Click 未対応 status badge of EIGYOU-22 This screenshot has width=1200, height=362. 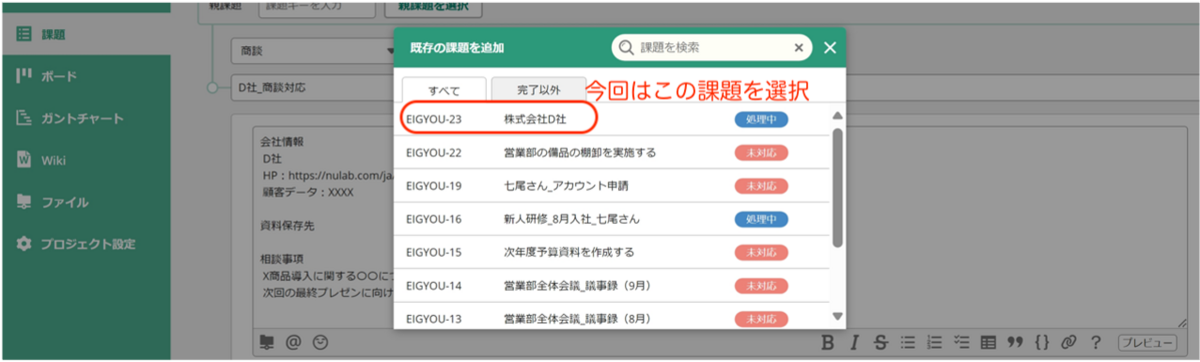click(761, 153)
